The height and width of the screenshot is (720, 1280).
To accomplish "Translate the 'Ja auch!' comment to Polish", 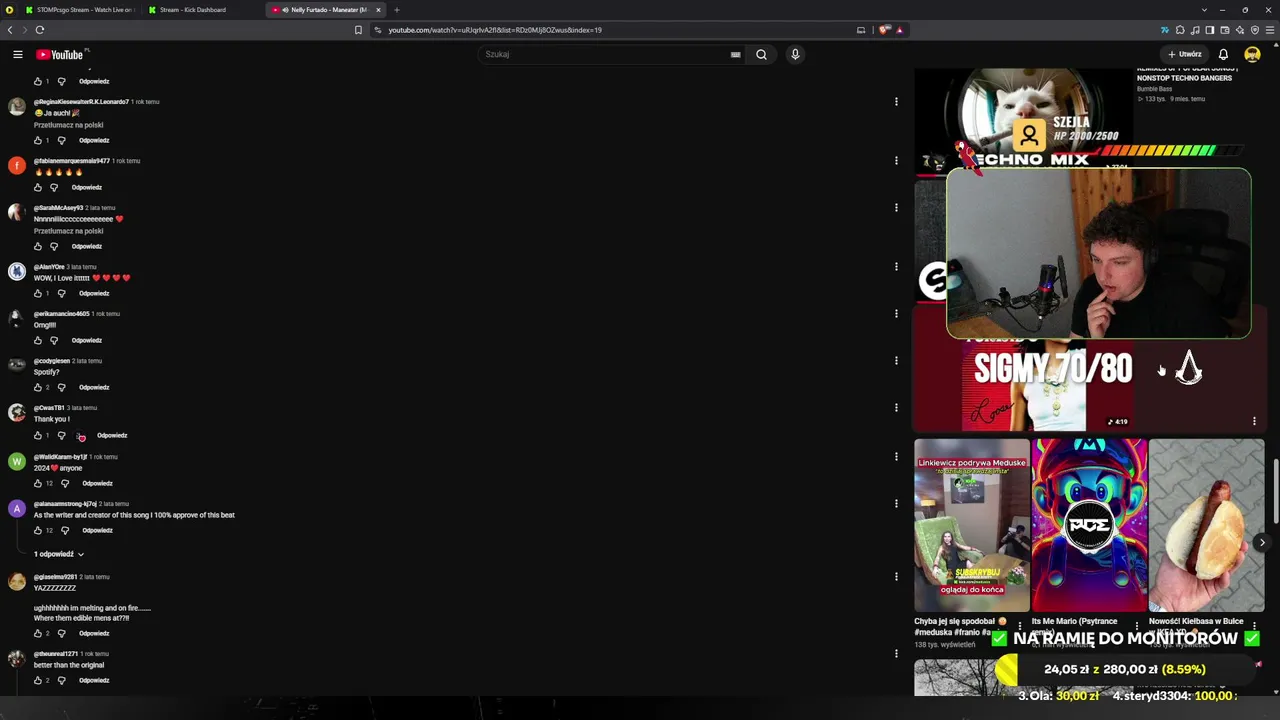I will click(x=69, y=125).
